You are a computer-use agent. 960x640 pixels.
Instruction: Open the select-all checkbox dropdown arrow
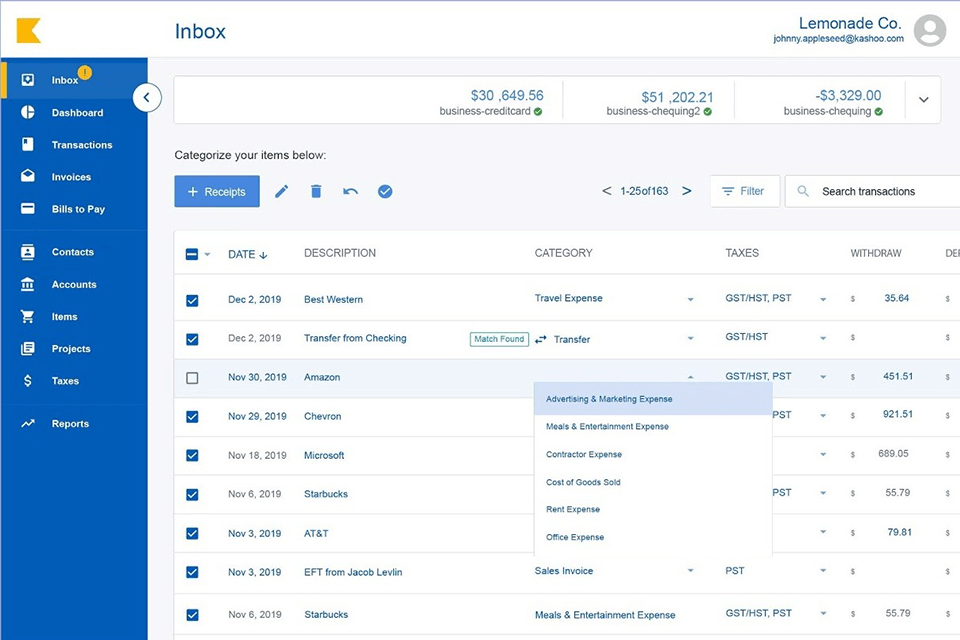coord(207,254)
